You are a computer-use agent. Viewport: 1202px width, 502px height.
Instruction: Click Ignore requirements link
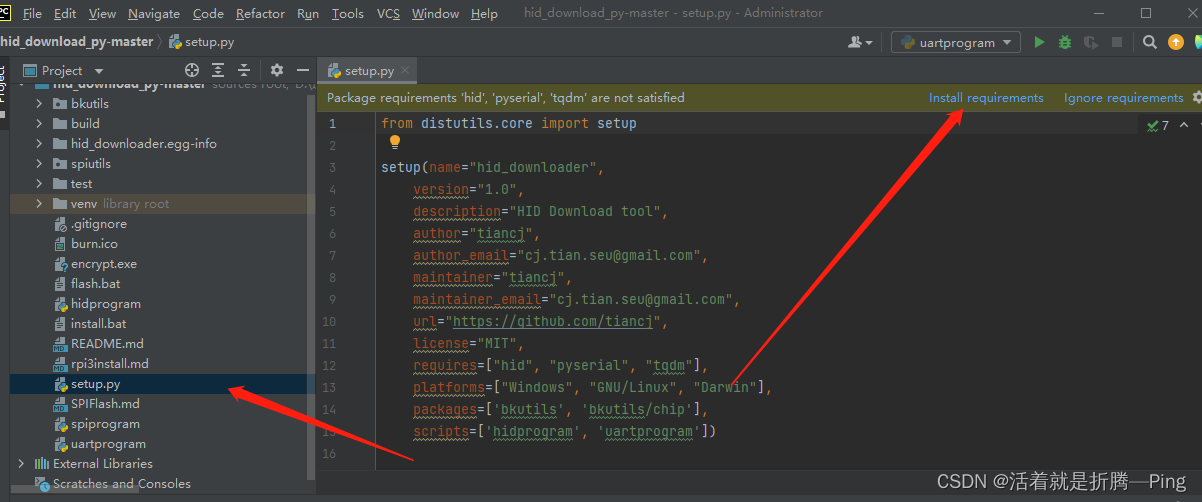tap(1123, 98)
